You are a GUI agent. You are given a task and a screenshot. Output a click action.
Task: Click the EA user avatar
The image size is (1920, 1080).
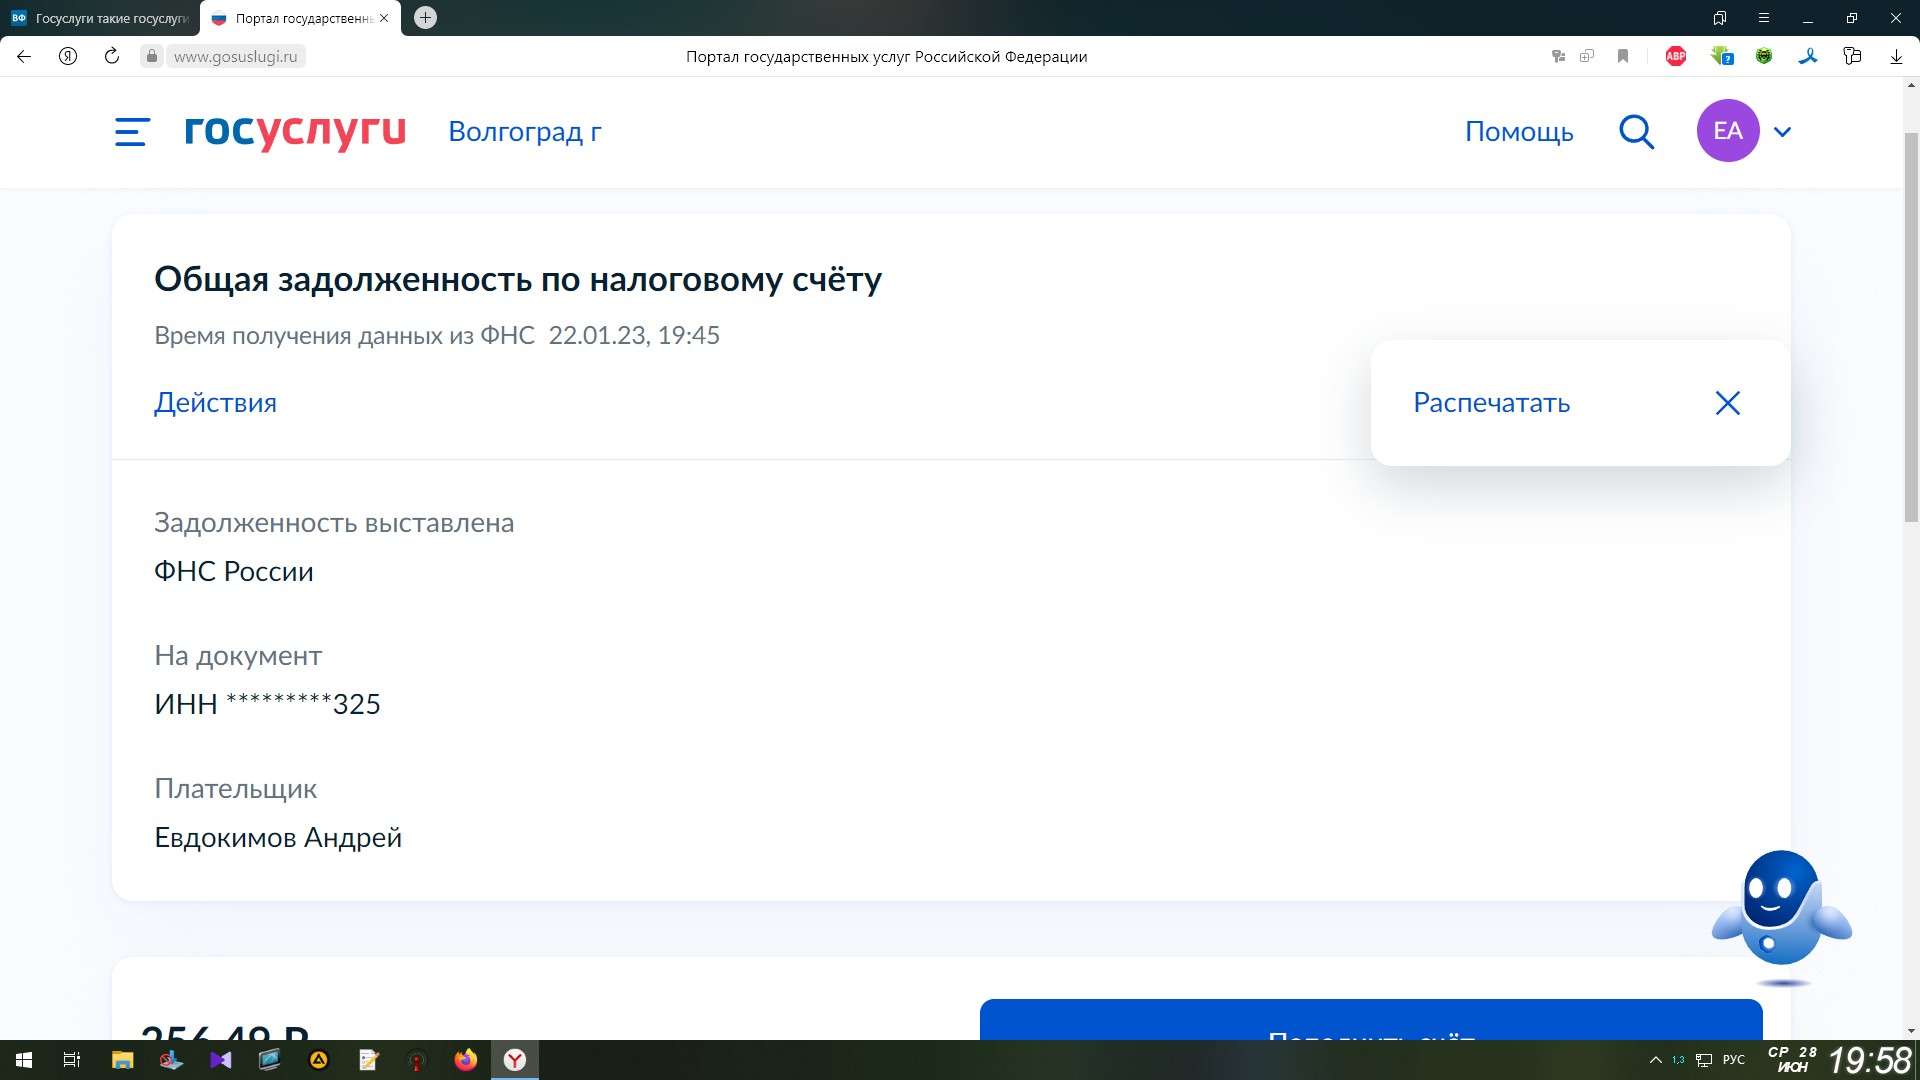pos(1727,131)
